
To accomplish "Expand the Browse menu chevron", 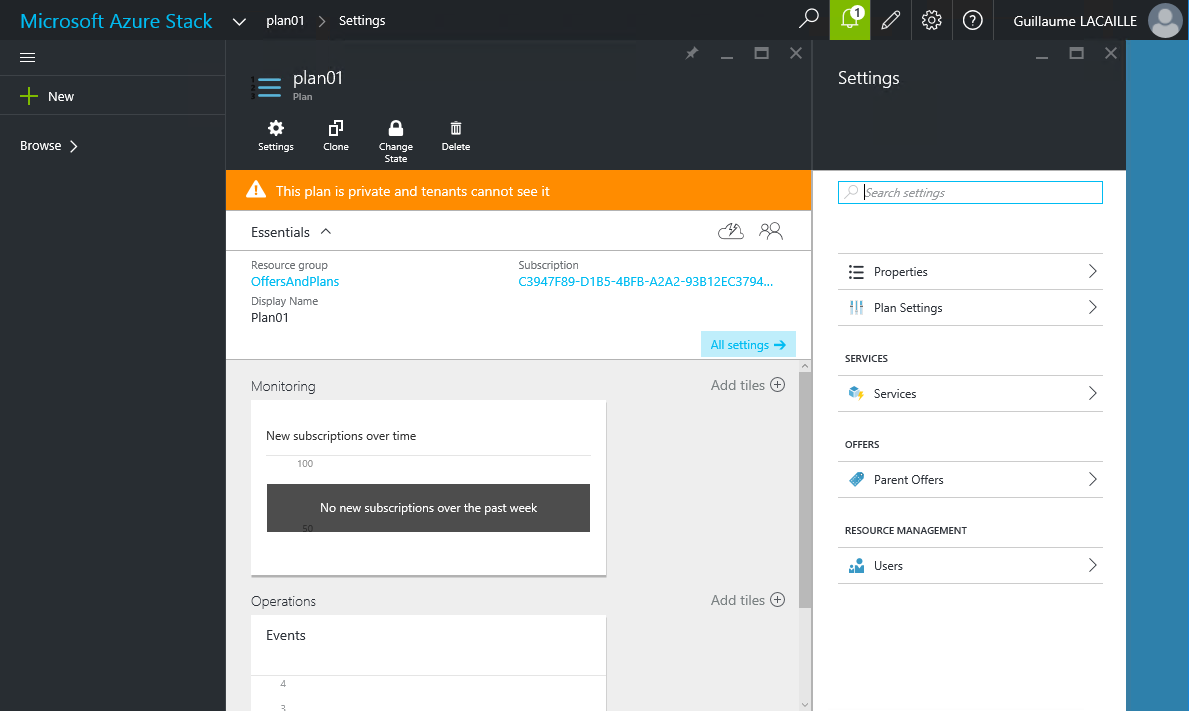I will pos(74,146).
